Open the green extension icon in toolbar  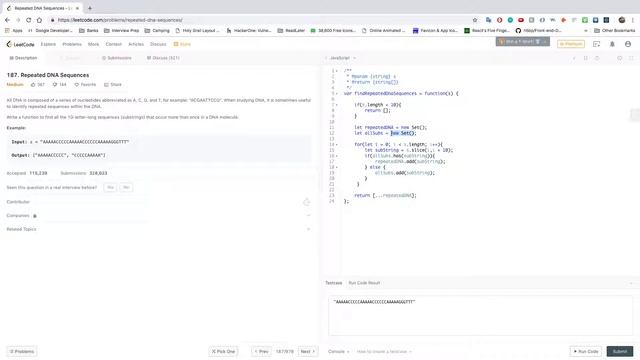585,20
